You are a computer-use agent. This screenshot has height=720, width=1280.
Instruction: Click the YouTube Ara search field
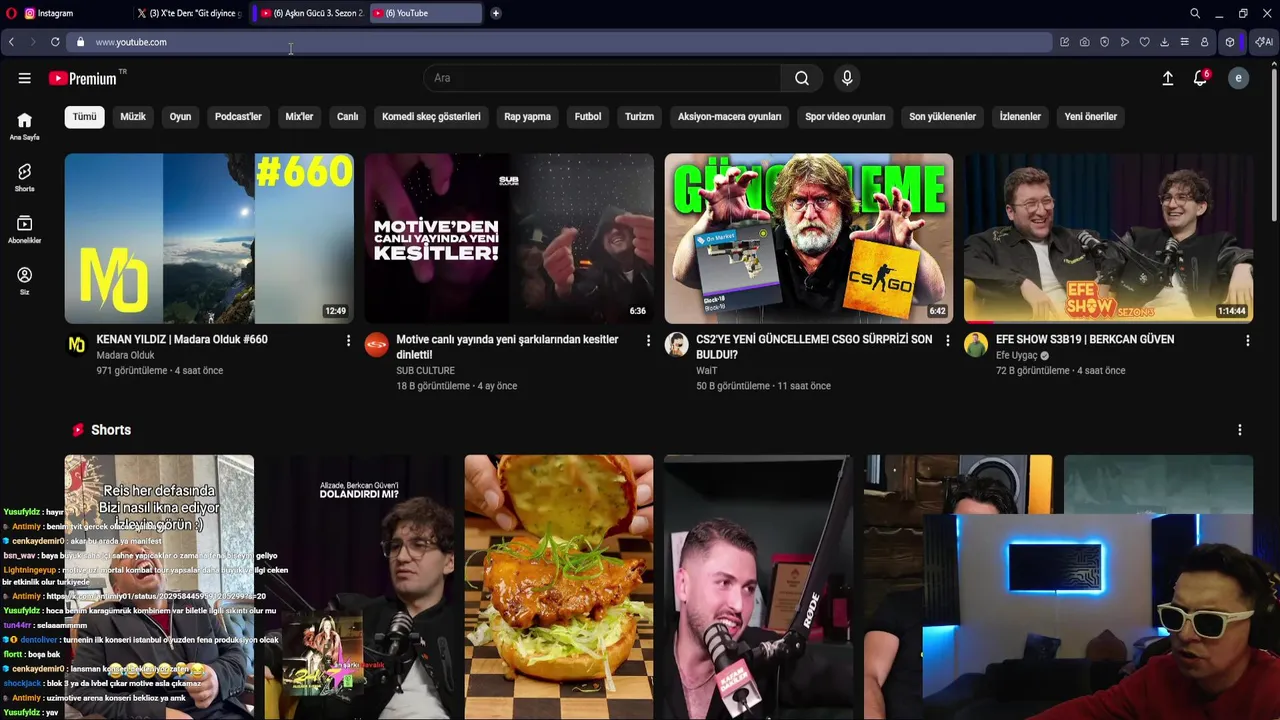click(602, 78)
